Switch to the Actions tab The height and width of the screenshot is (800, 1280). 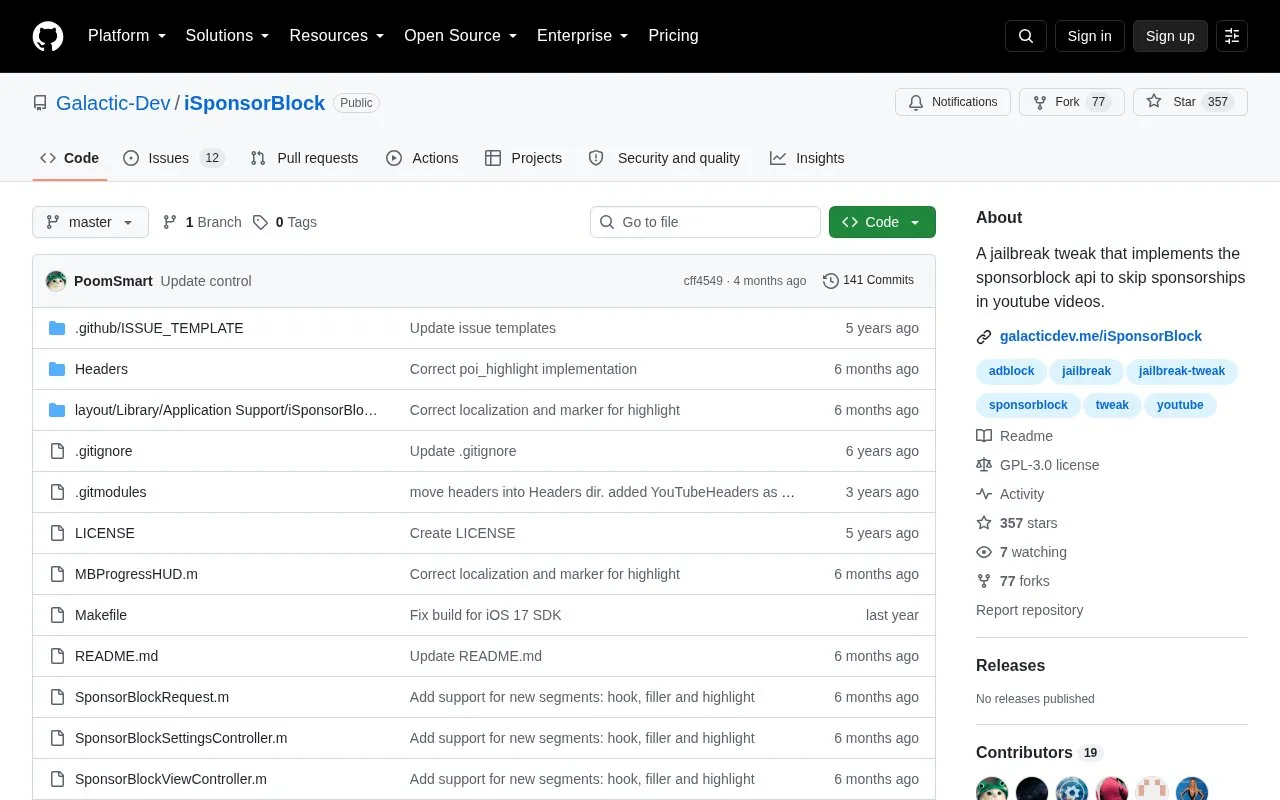click(422, 158)
